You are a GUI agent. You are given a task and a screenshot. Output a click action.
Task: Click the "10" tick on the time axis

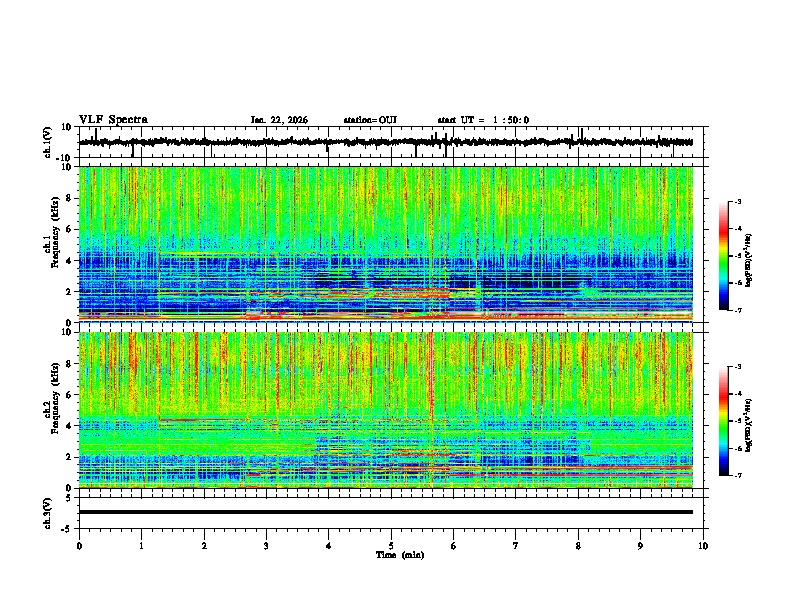pos(703,546)
